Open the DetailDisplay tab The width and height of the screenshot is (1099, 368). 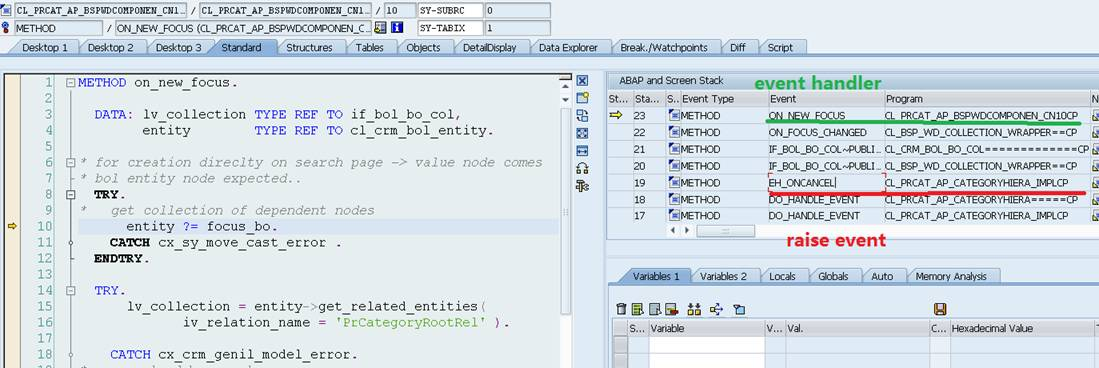[489, 48]
